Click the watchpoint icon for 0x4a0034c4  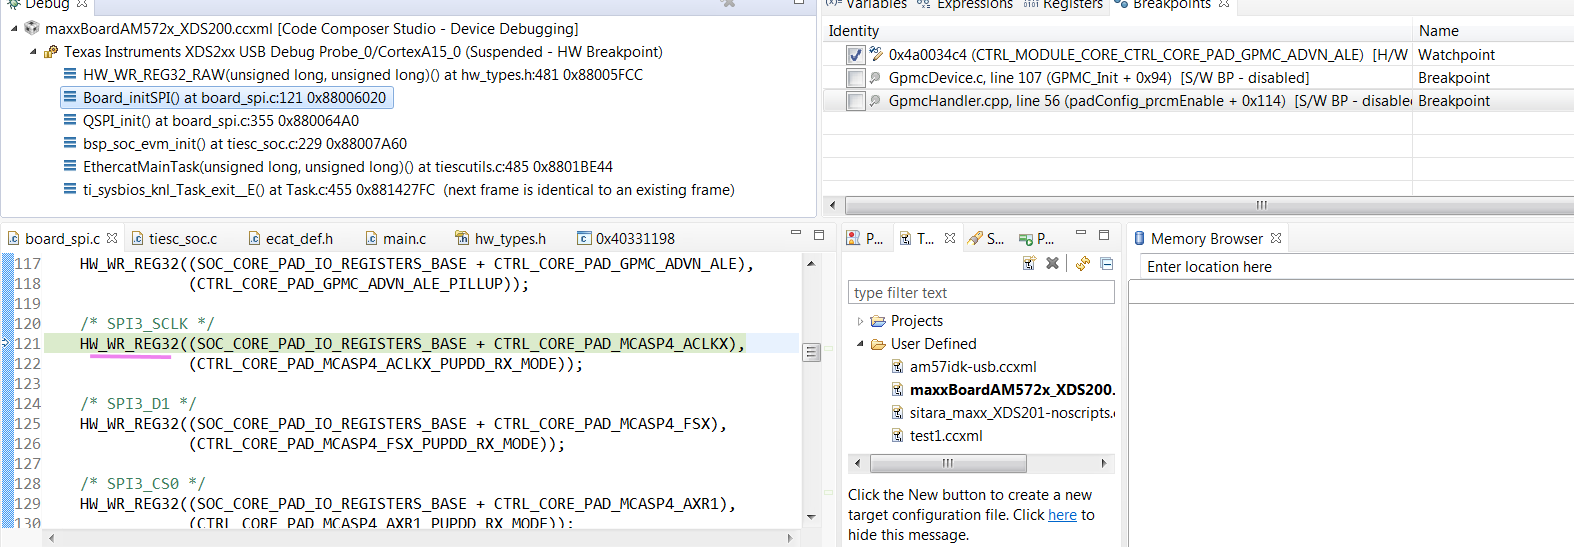876,54
